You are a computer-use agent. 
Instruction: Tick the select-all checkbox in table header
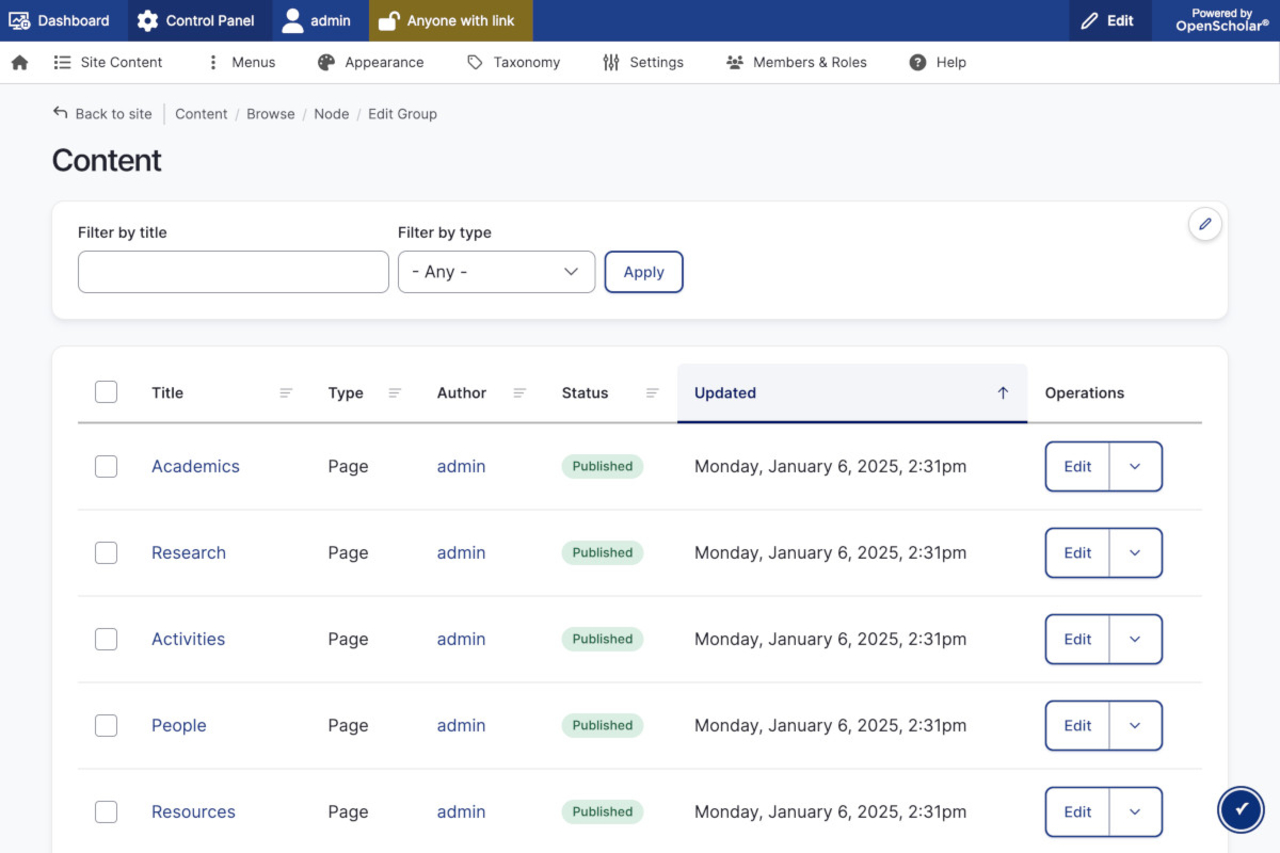click(106, 392)
